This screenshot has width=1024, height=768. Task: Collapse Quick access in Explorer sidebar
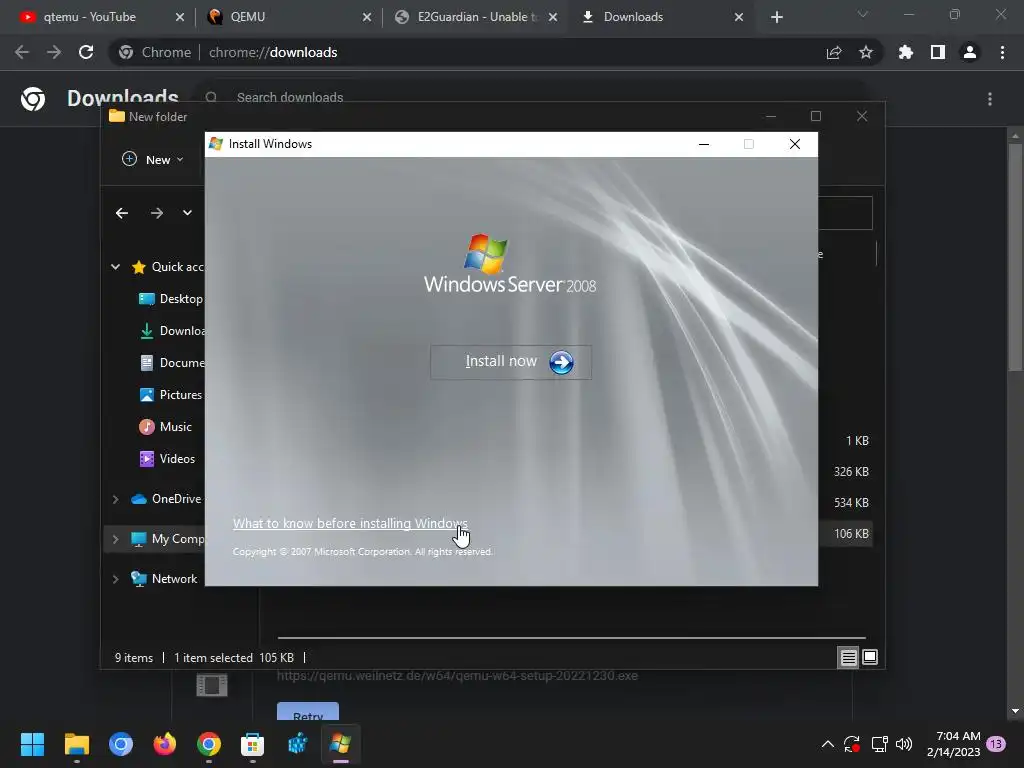click(116, 266)
